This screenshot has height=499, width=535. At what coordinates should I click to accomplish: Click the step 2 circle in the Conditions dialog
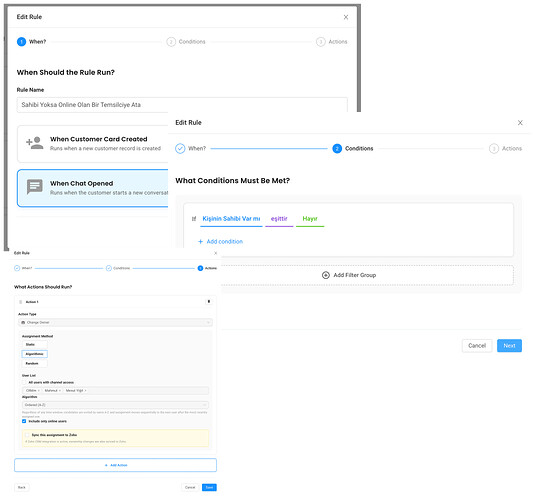(x=337, y=148)
